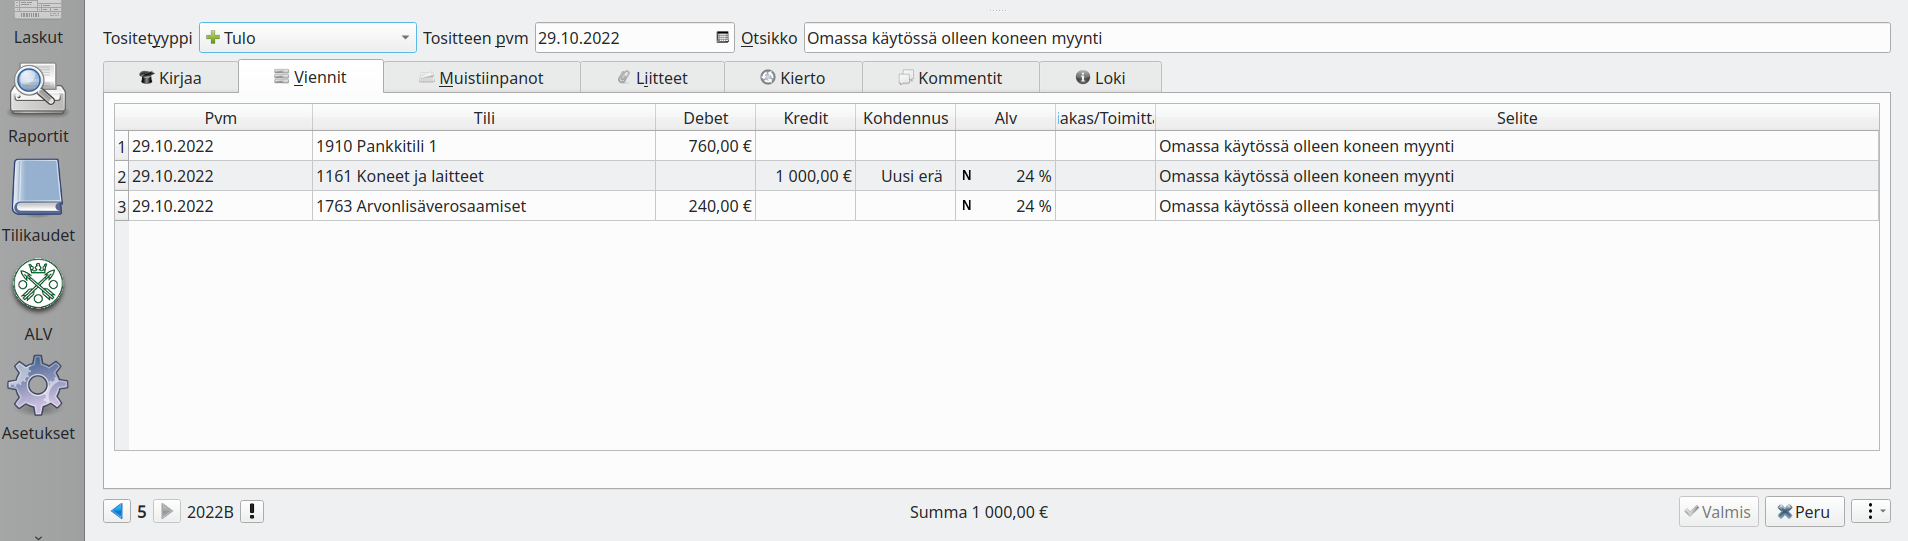This screenshot has width=1908, height=541.
Task: Open the Kommentit tab
Action: pos(951,78)
